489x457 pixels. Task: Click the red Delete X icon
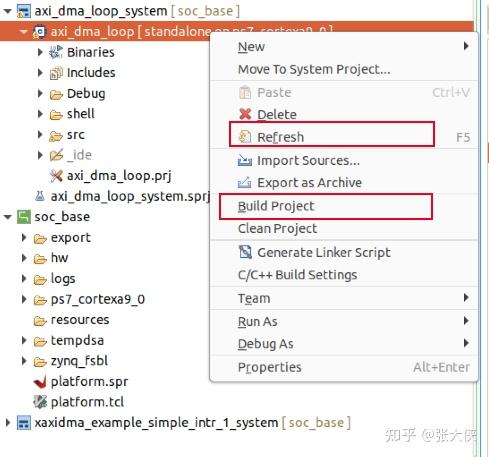tap(245, 114)
